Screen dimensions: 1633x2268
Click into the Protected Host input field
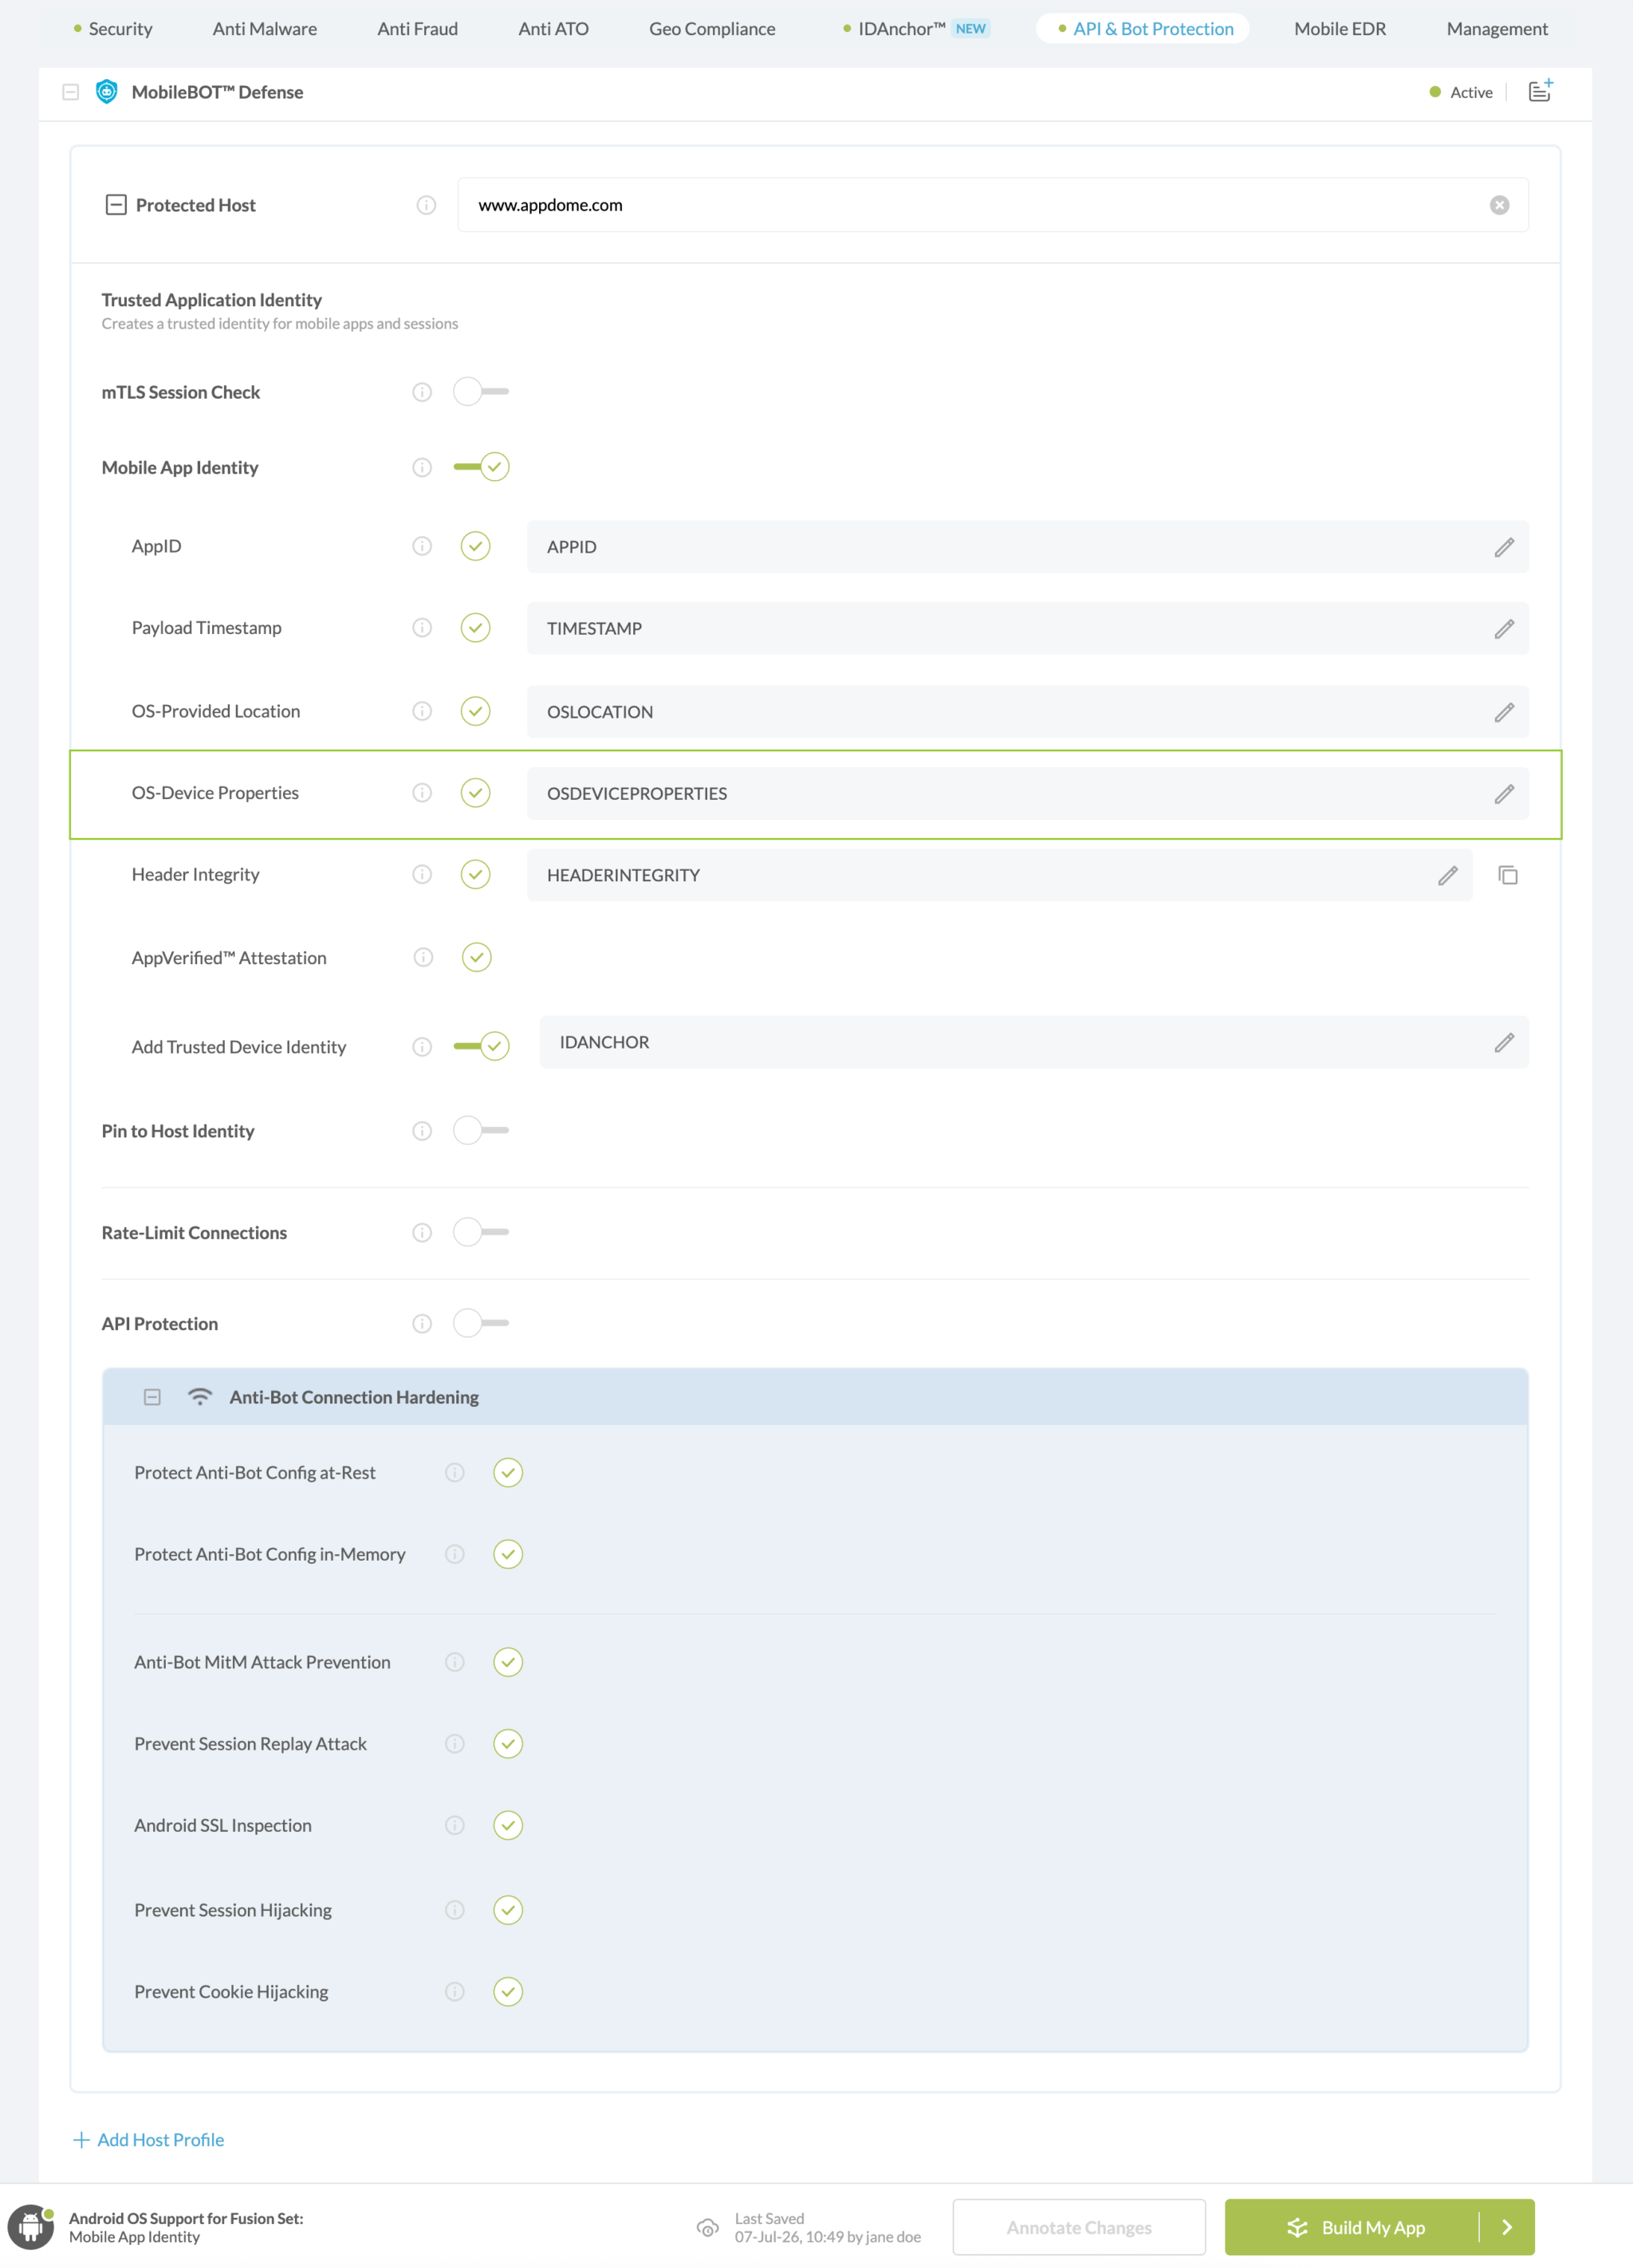tap(993, 205)
